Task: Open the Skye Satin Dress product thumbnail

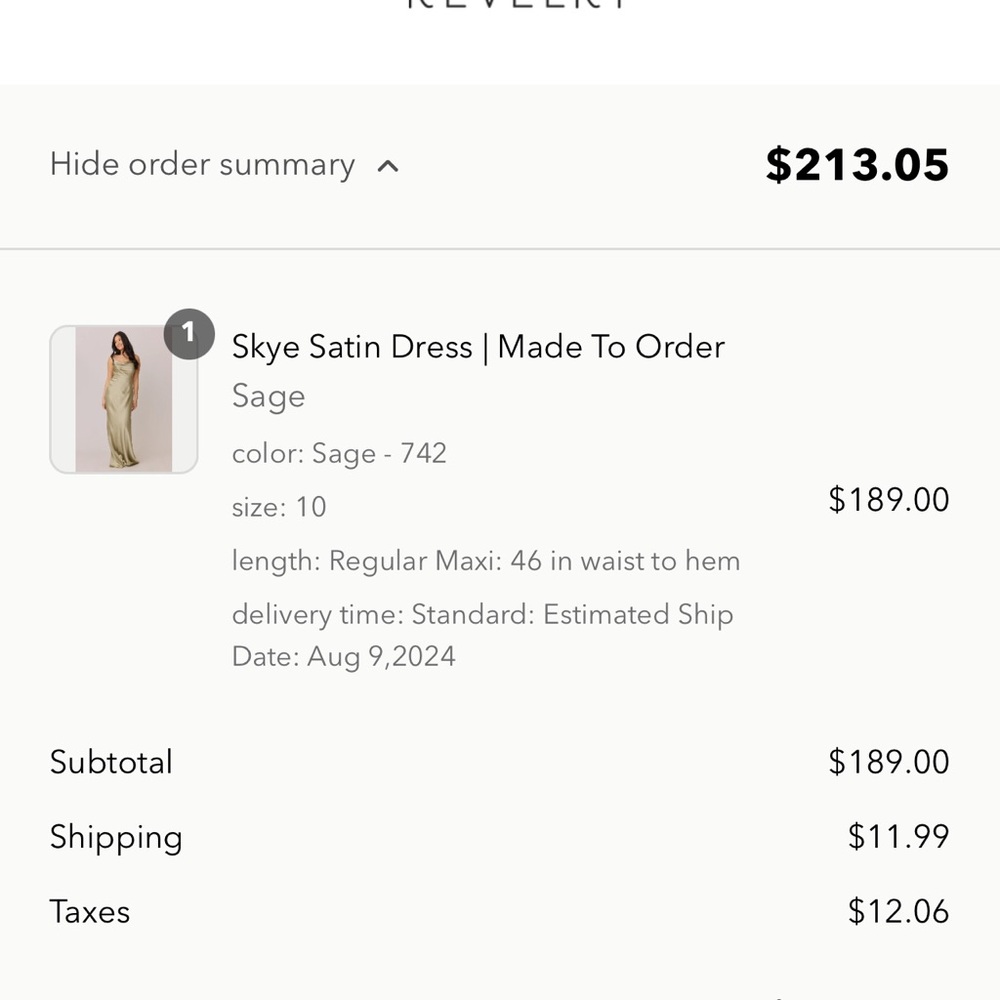Action: (x=123, y=399)
